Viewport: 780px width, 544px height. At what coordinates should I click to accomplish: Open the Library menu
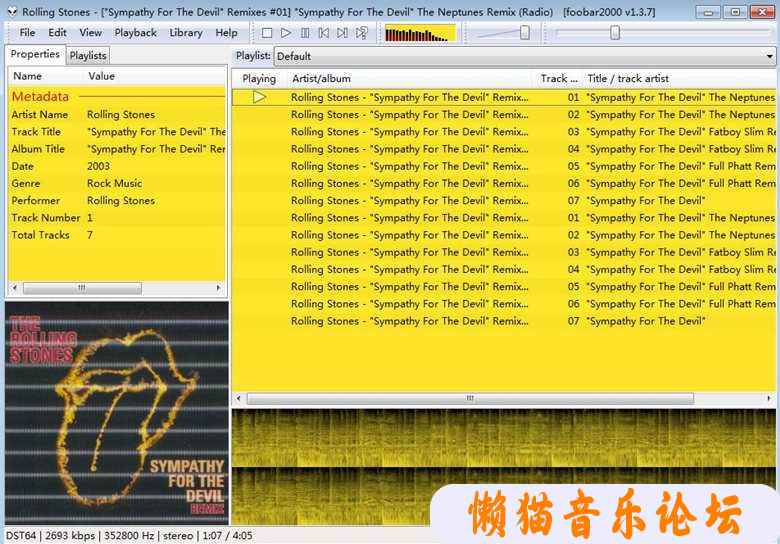pos(186,33)
